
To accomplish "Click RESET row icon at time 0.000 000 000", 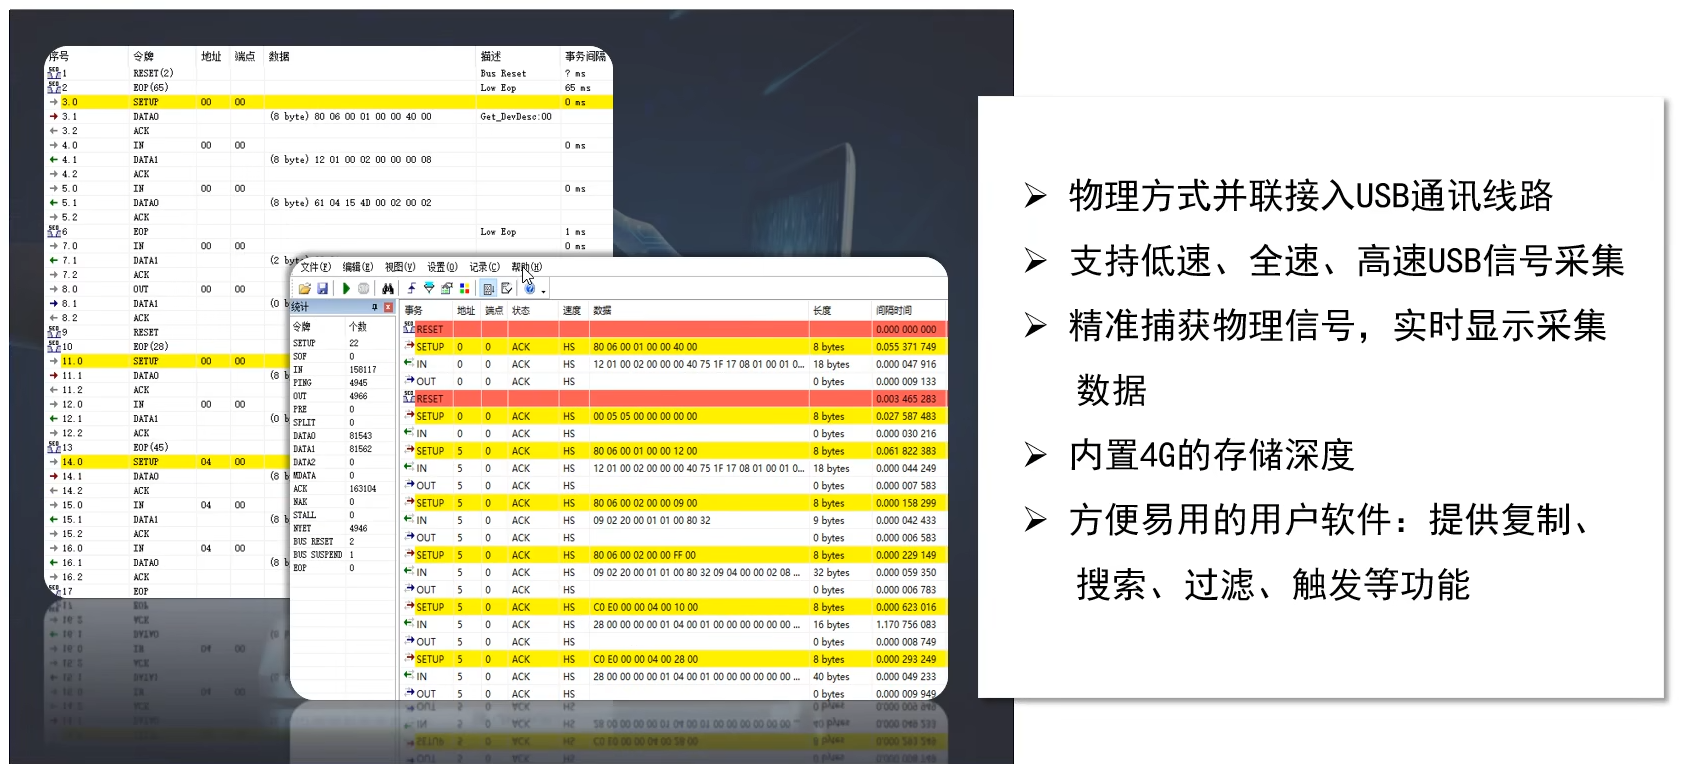I will coord(409,329).
